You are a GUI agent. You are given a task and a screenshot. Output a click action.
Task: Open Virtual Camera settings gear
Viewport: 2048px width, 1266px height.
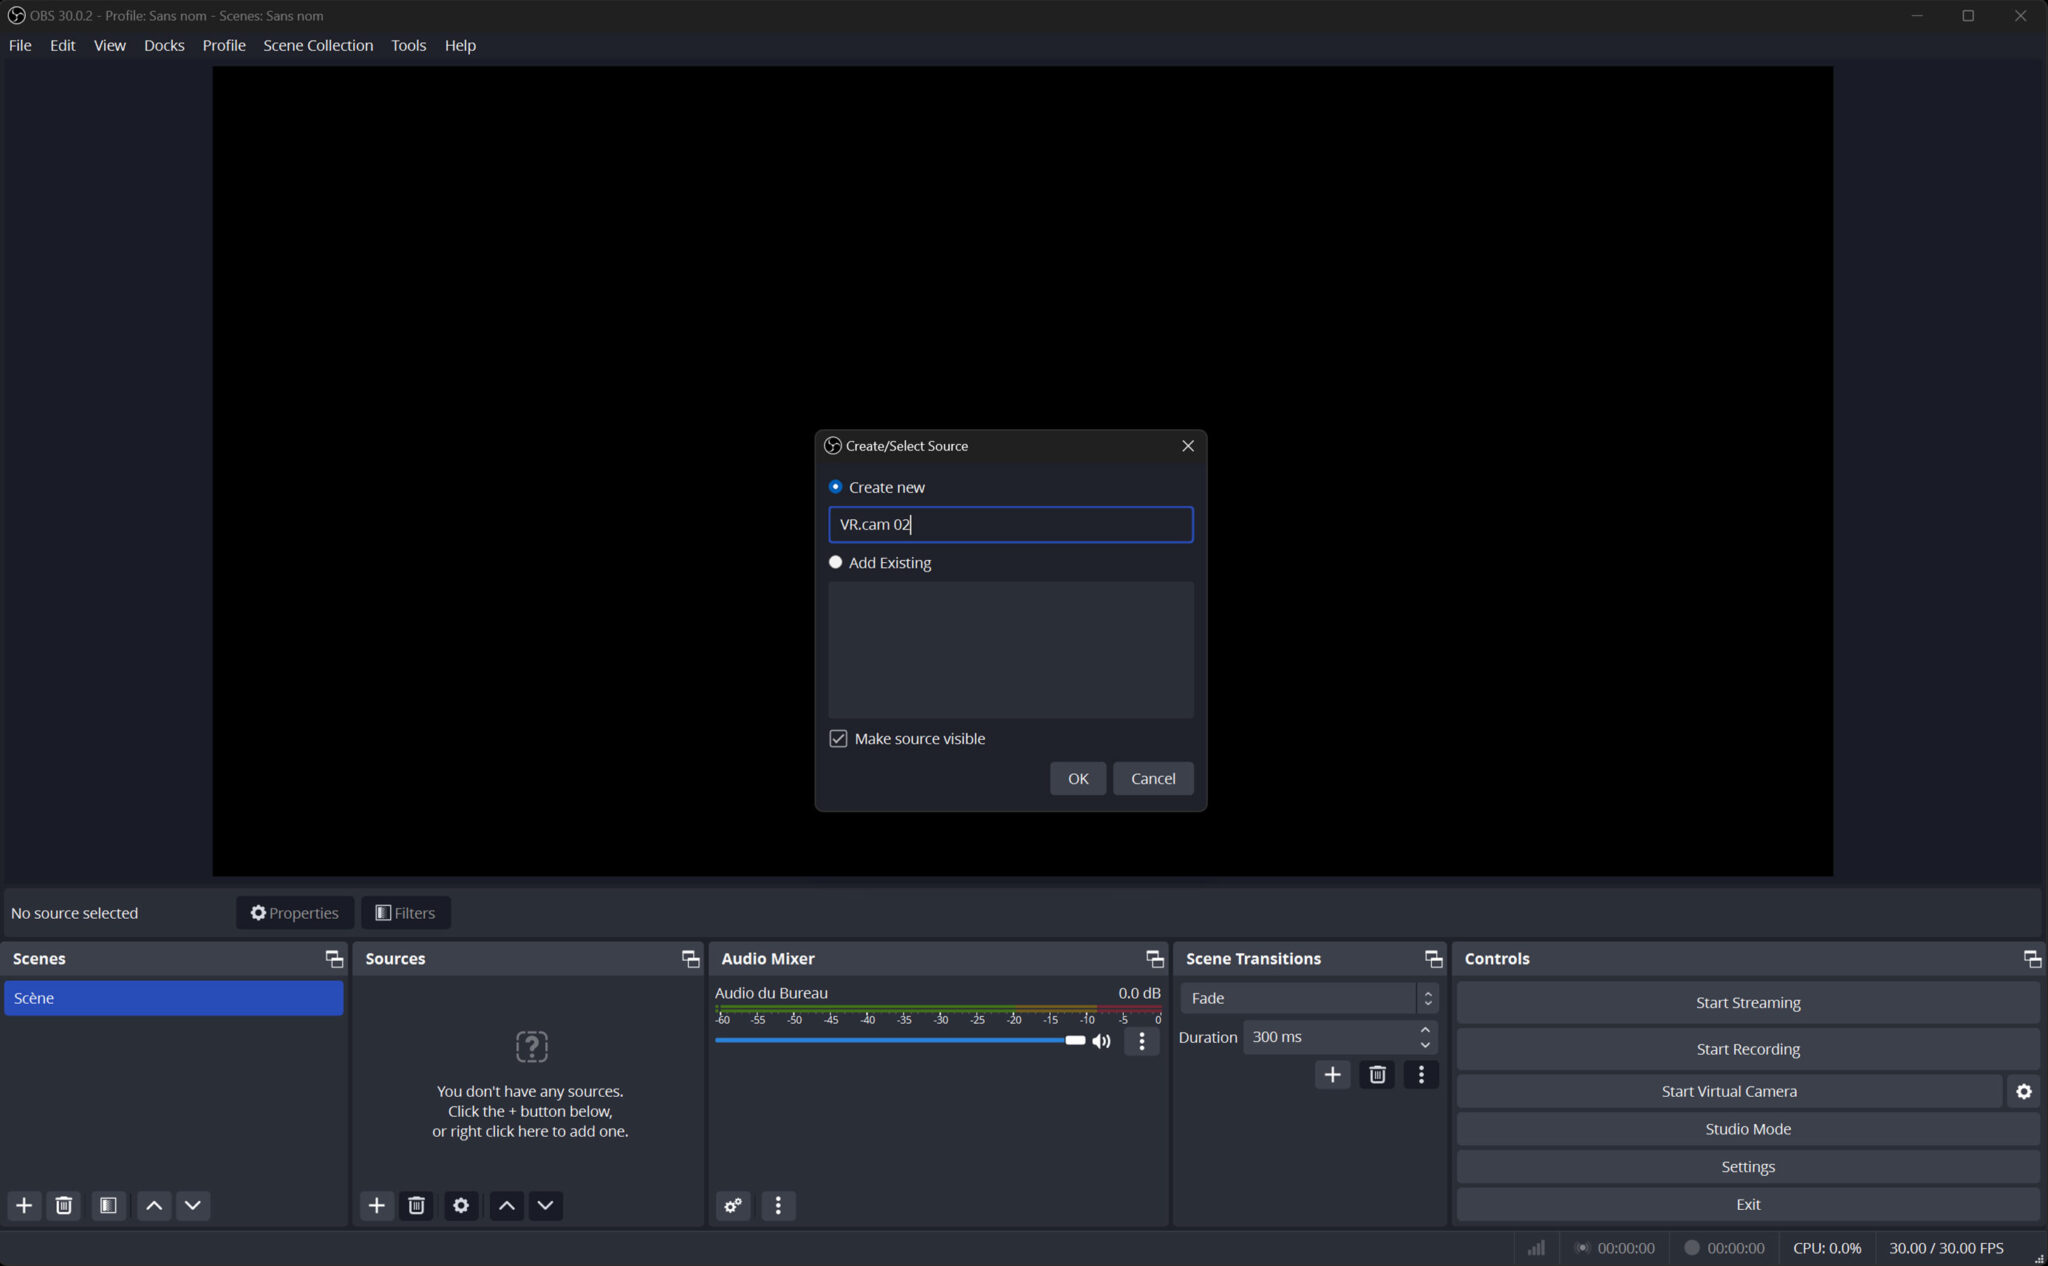(2023, 1091)
